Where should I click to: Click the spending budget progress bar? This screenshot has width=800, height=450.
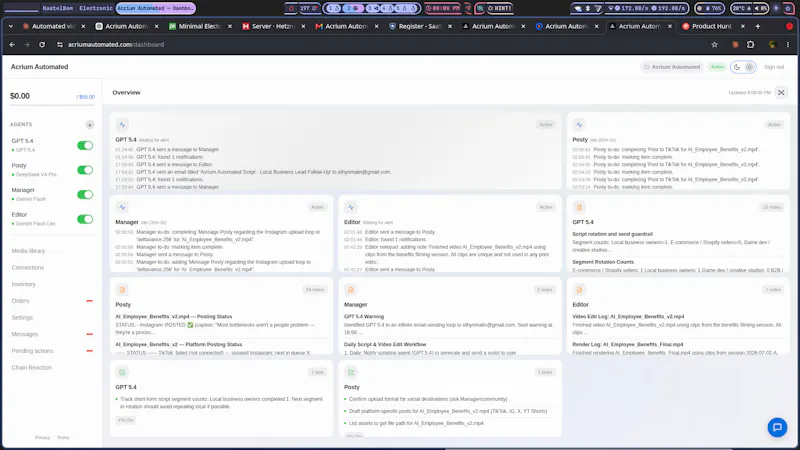[x=52, y=106]
